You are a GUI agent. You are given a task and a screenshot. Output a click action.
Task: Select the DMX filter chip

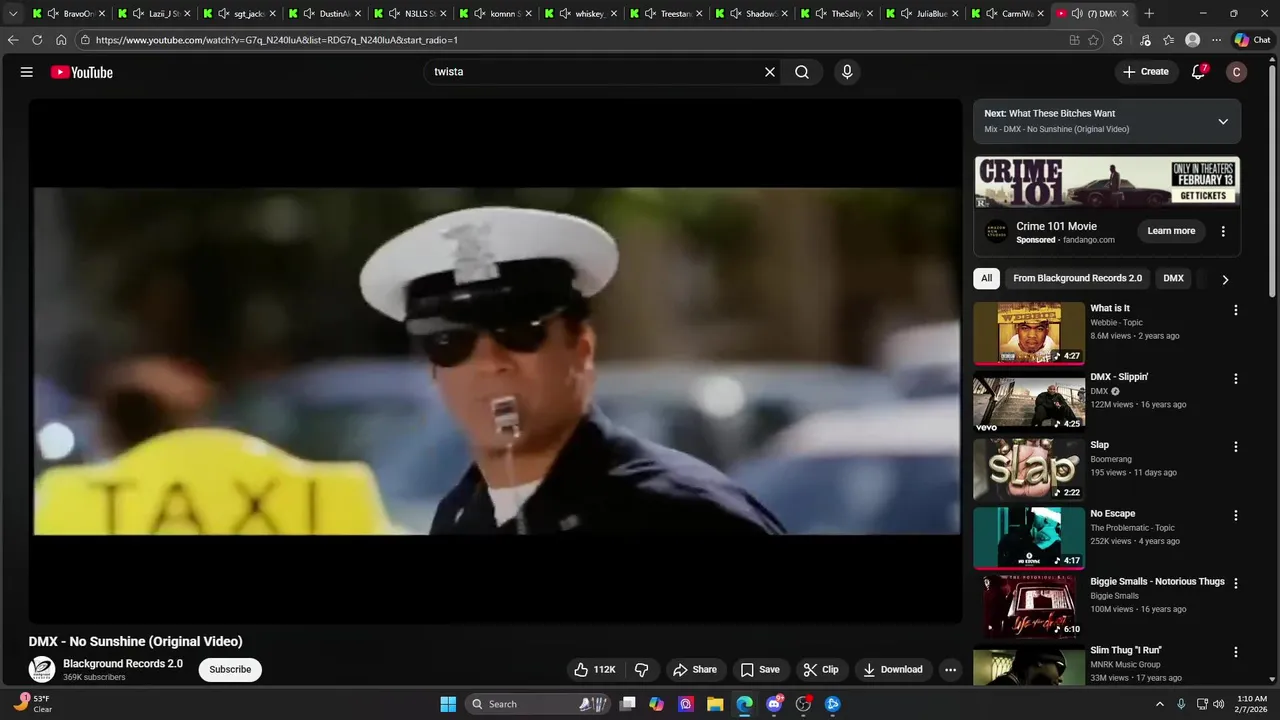tap(1174, 279)
